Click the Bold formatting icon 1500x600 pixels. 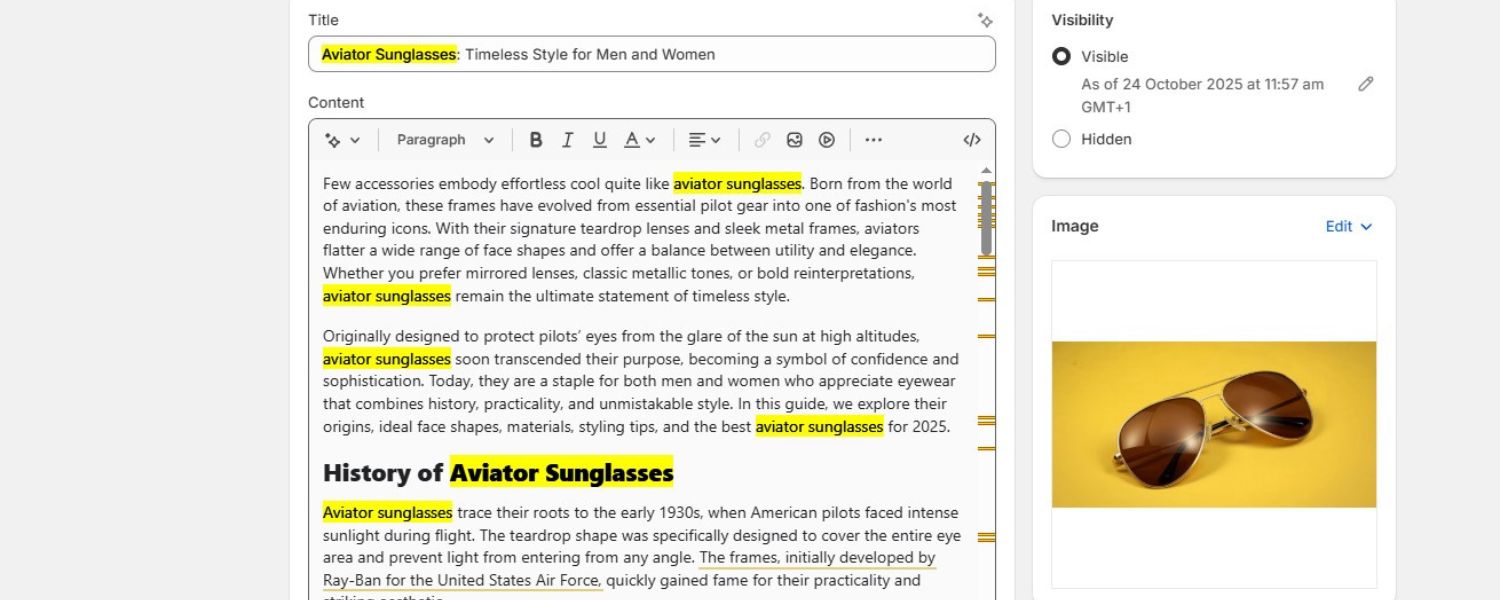(x=536, y=140)
